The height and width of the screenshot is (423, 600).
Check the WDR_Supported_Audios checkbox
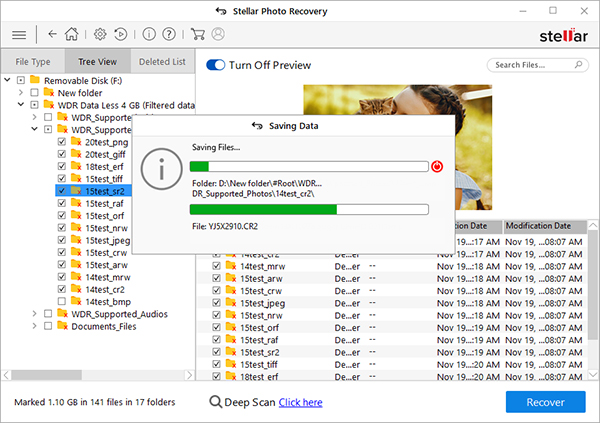tap(48, 314)
